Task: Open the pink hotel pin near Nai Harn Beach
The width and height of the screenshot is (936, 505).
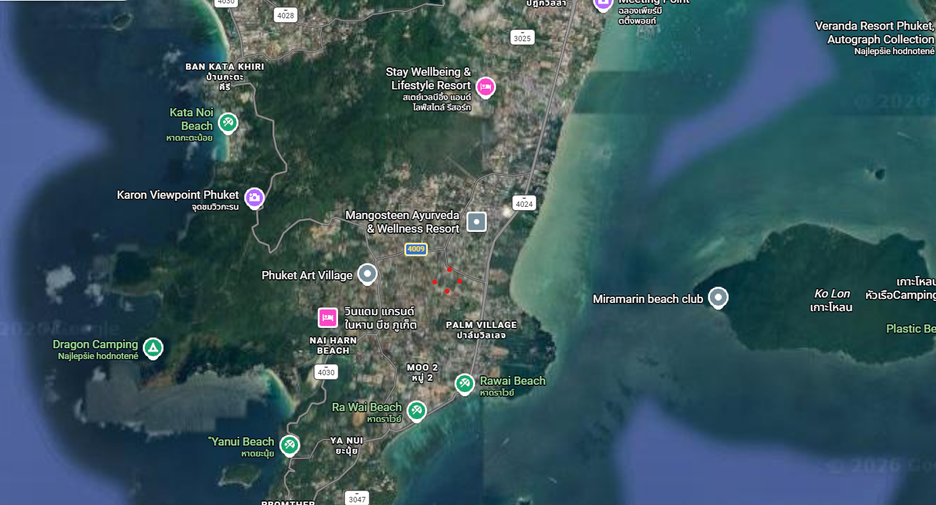Action: 328,318
